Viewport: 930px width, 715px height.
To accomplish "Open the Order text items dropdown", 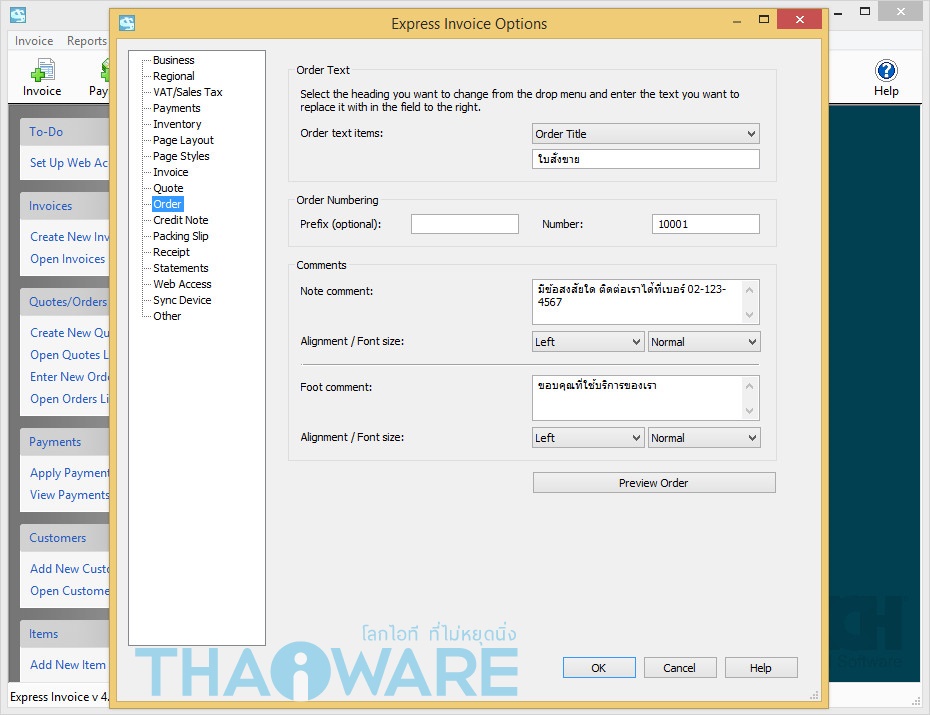I will 645,134.
